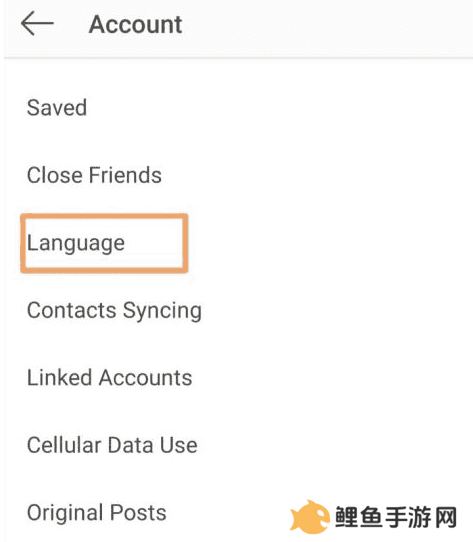This screenshot has height=542, width=473.
Task: Manage the Close Friends list entry
Action: point(94,175)
